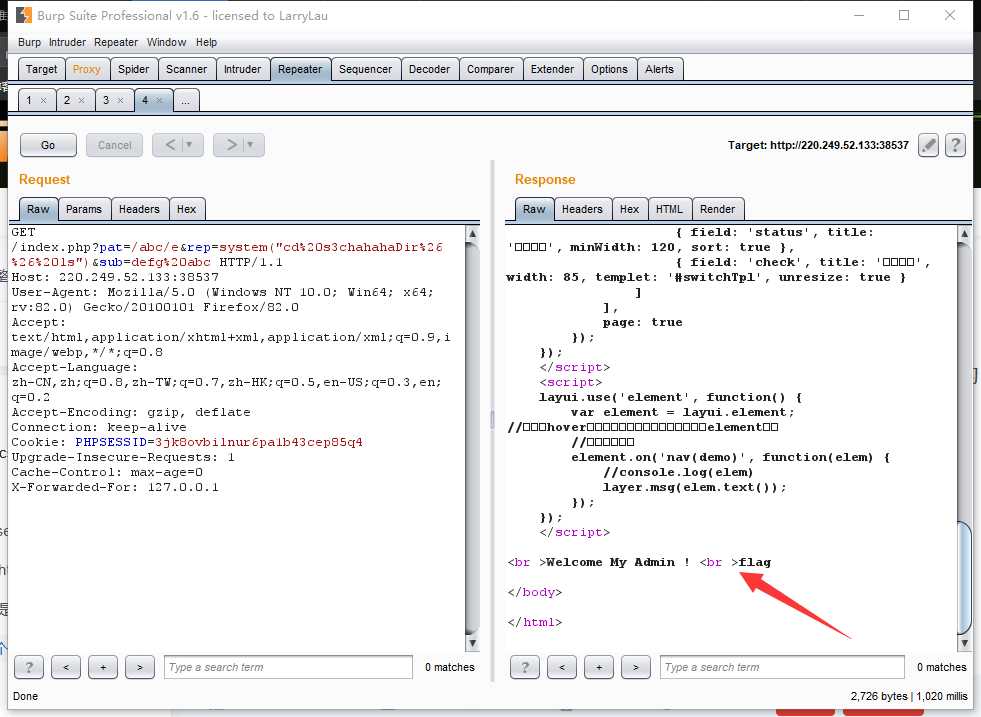Click request search plus options button
981x717 pixels.
coord(103,667)
